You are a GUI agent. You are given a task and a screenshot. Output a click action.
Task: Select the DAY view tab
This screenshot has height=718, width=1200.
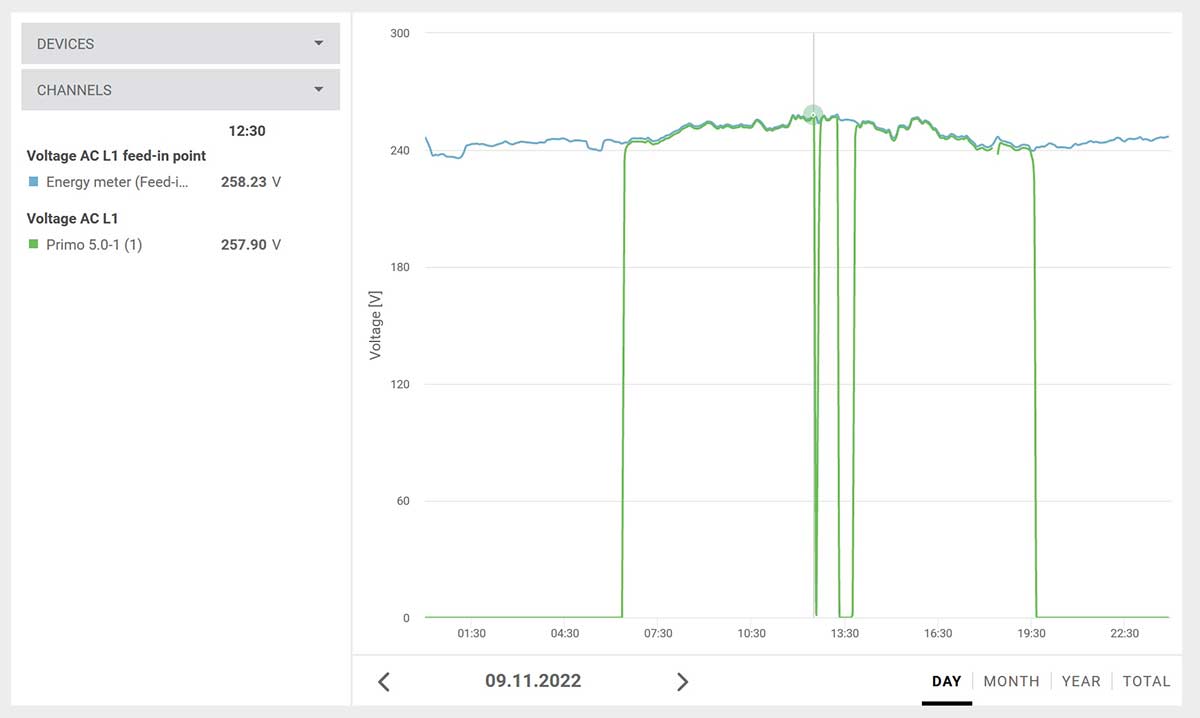[947, 681]
